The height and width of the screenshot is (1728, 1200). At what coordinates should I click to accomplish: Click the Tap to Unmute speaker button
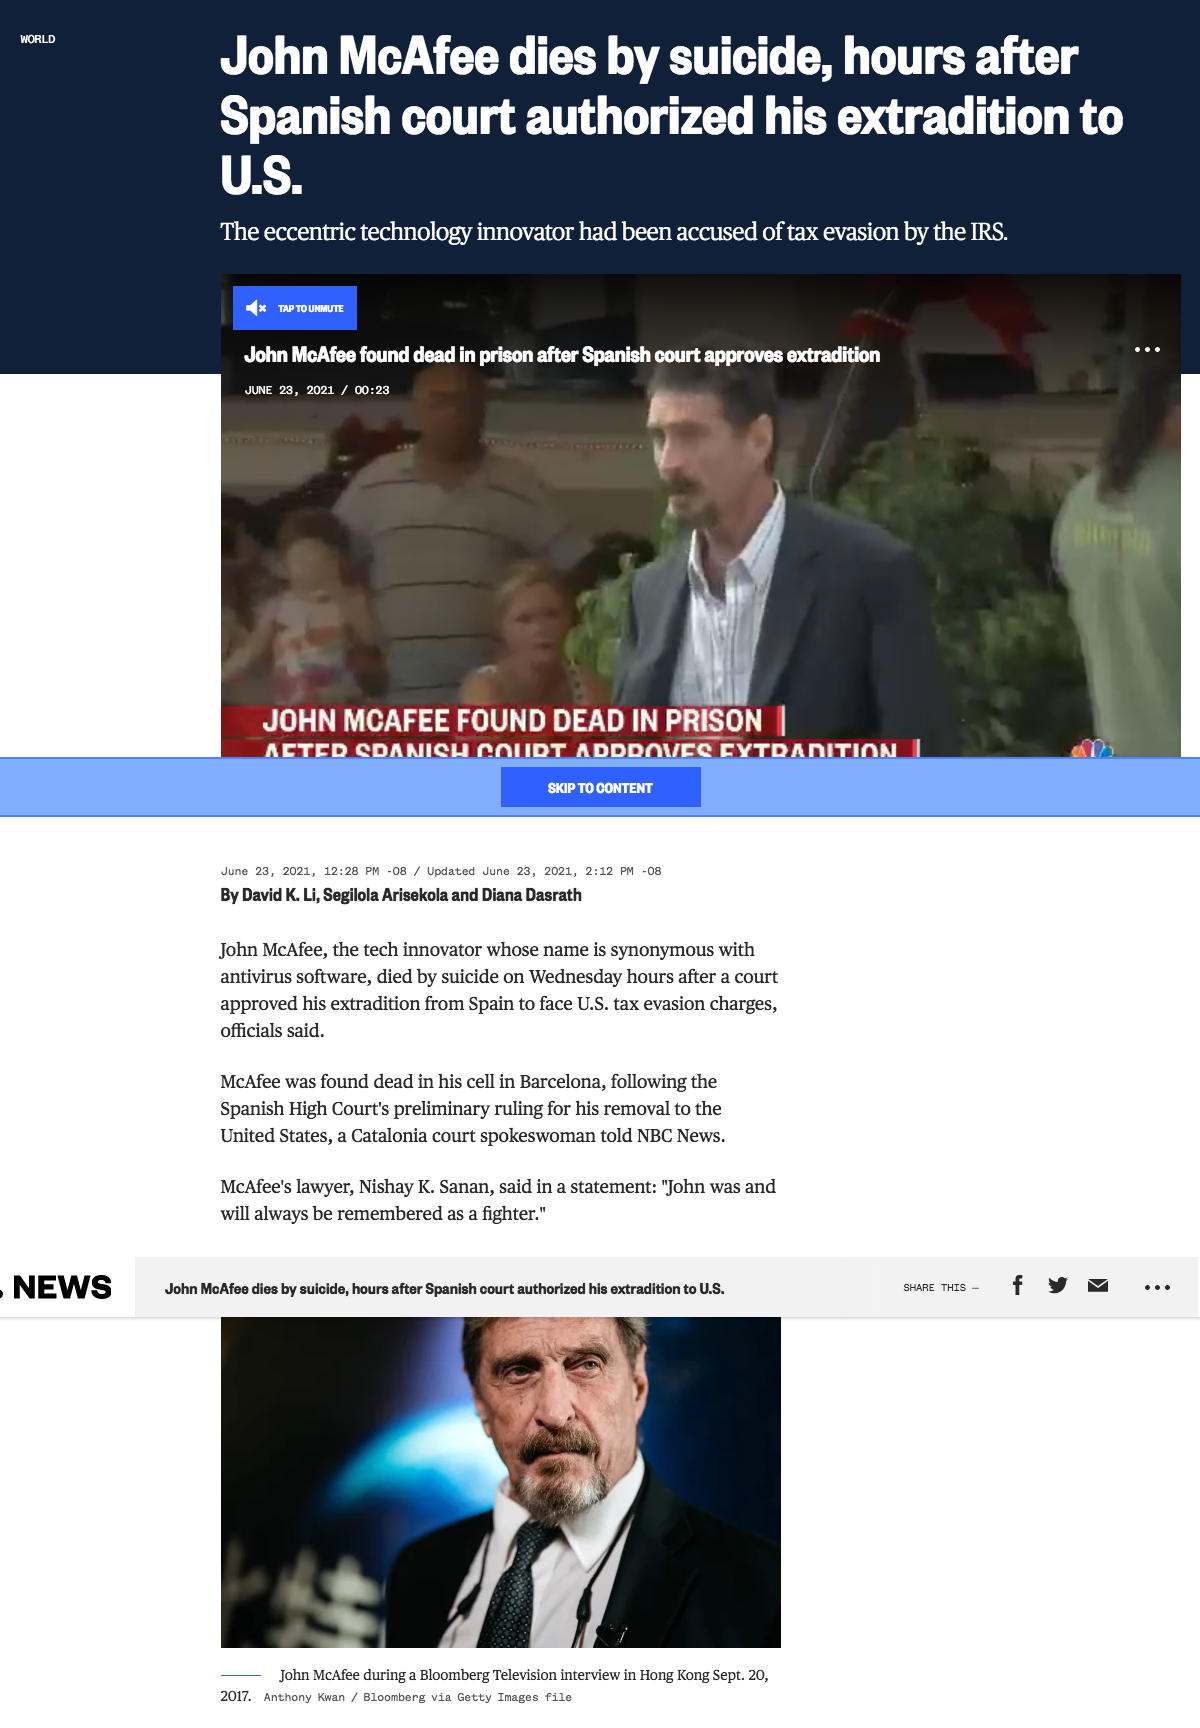pyautogui.click(x=295, y=308)
